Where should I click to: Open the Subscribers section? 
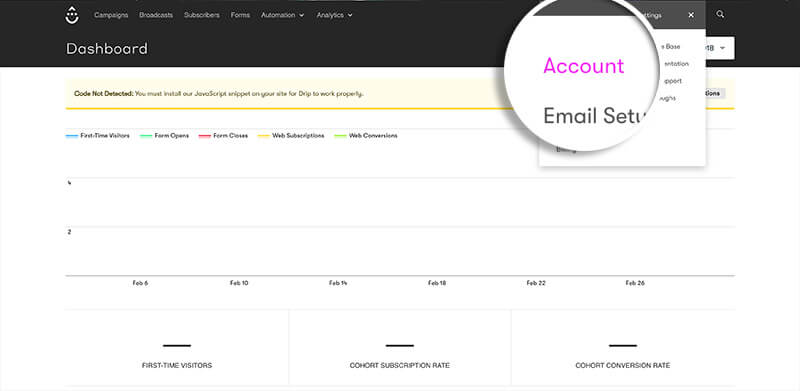click(x=202, y=15)
